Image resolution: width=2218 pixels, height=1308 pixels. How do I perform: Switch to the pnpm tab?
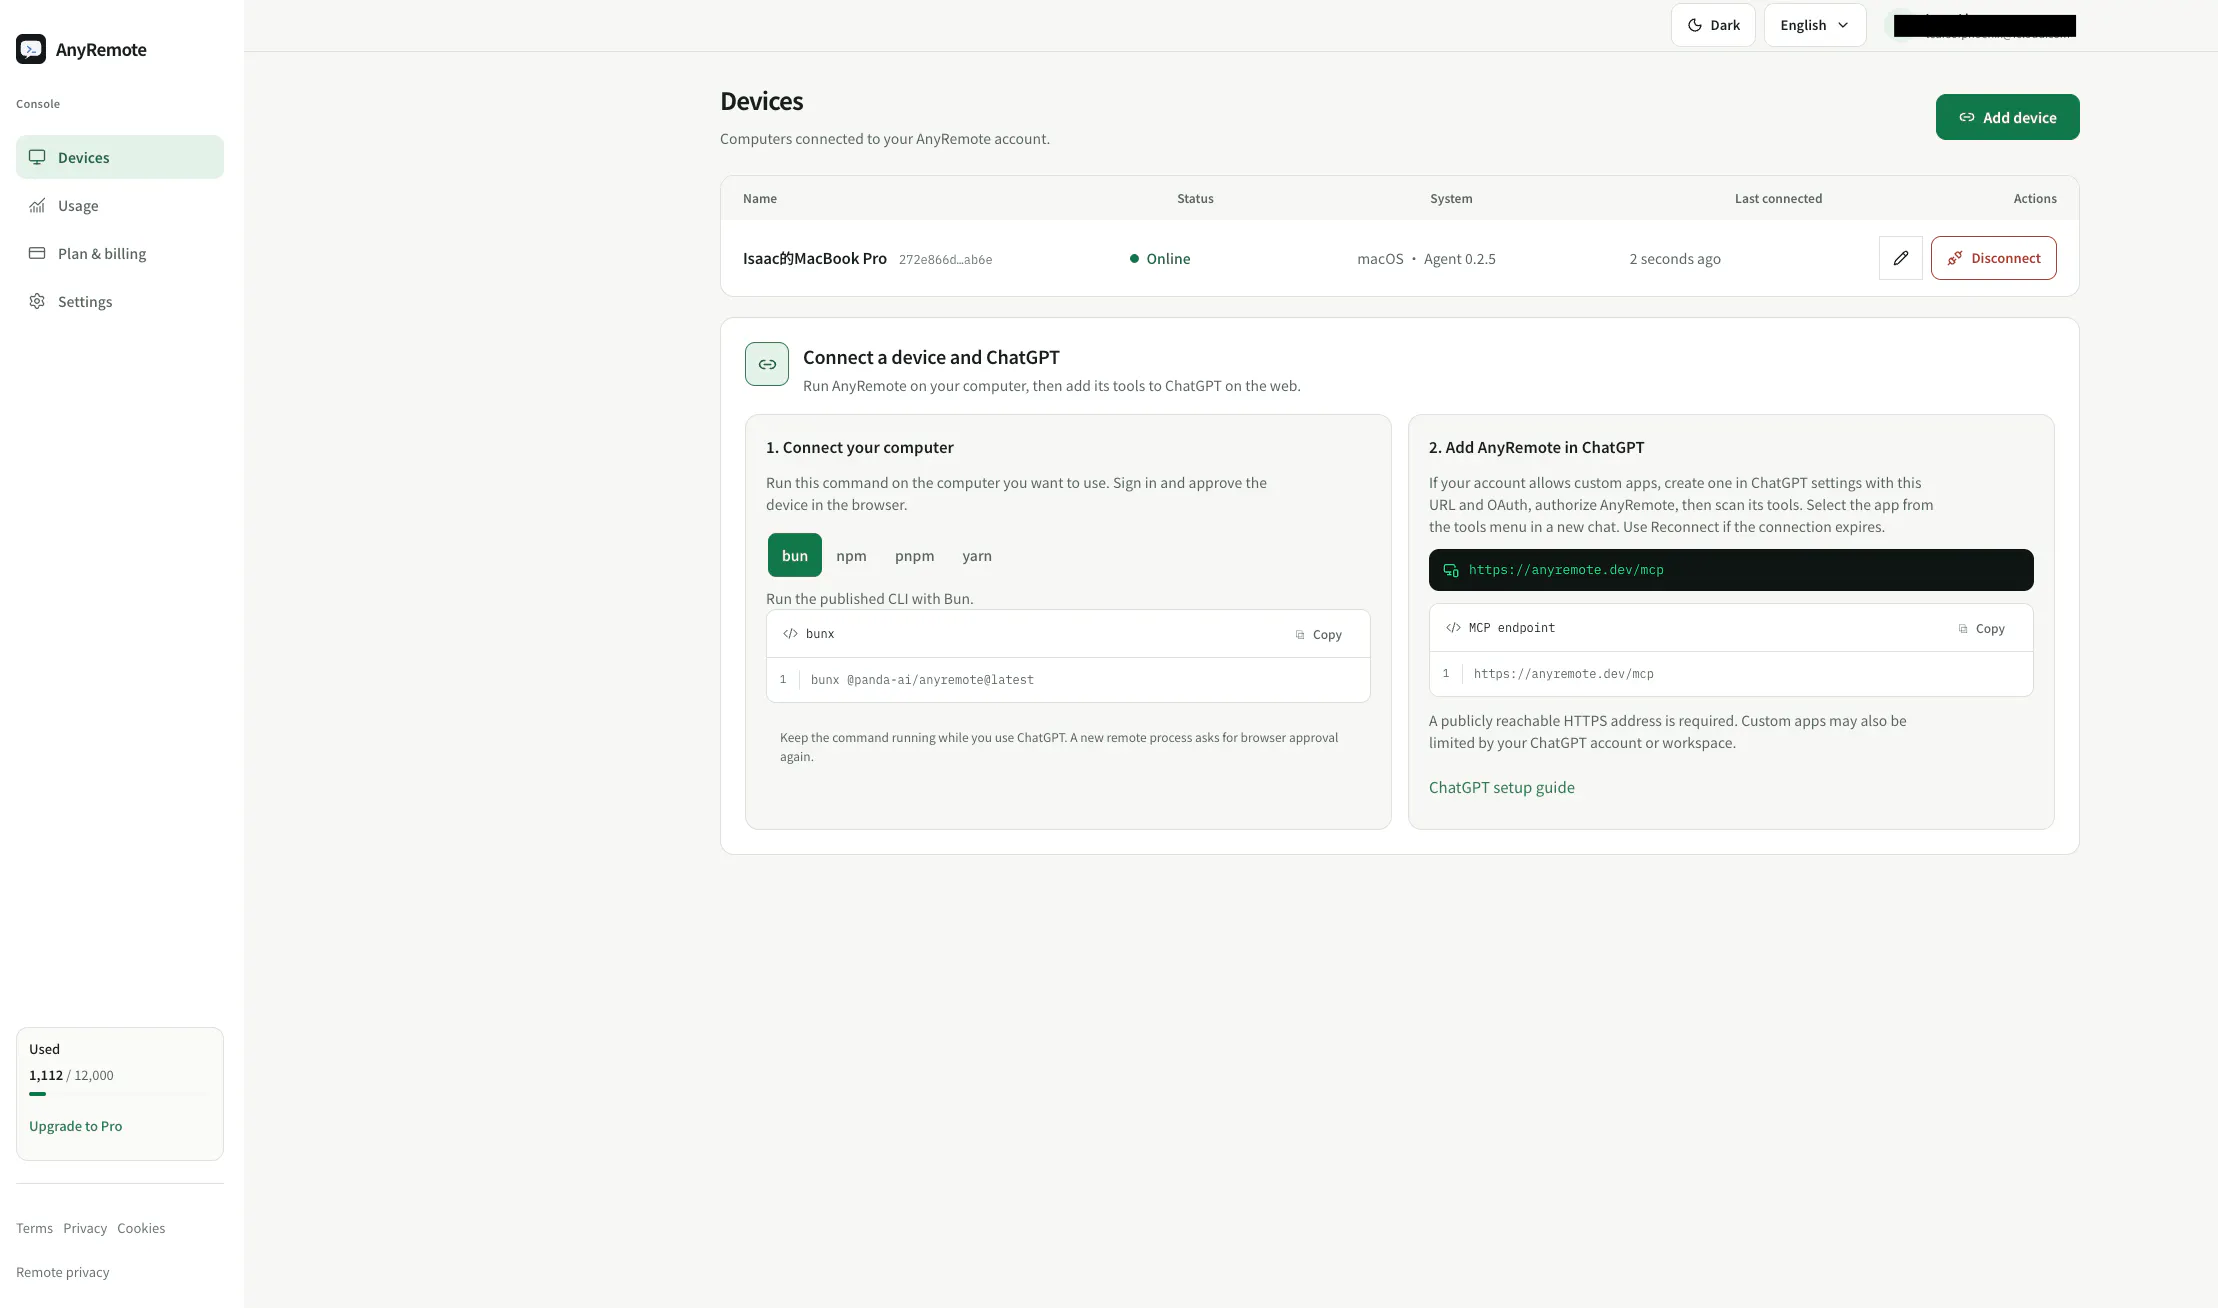(915, 555)
